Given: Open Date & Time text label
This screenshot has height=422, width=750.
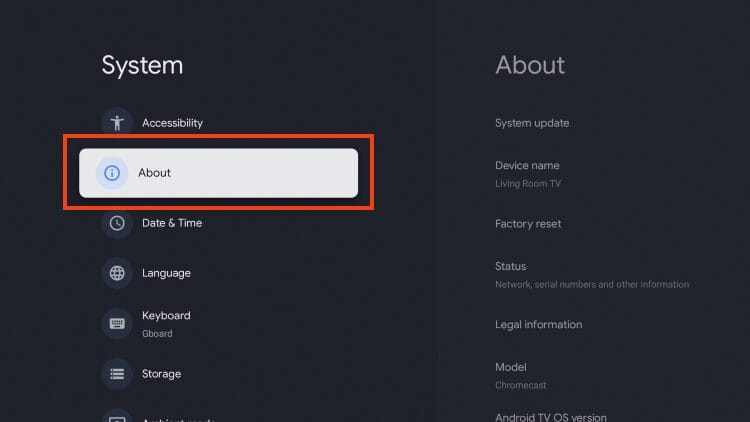Looking at the screenshot, I should 172,223.
